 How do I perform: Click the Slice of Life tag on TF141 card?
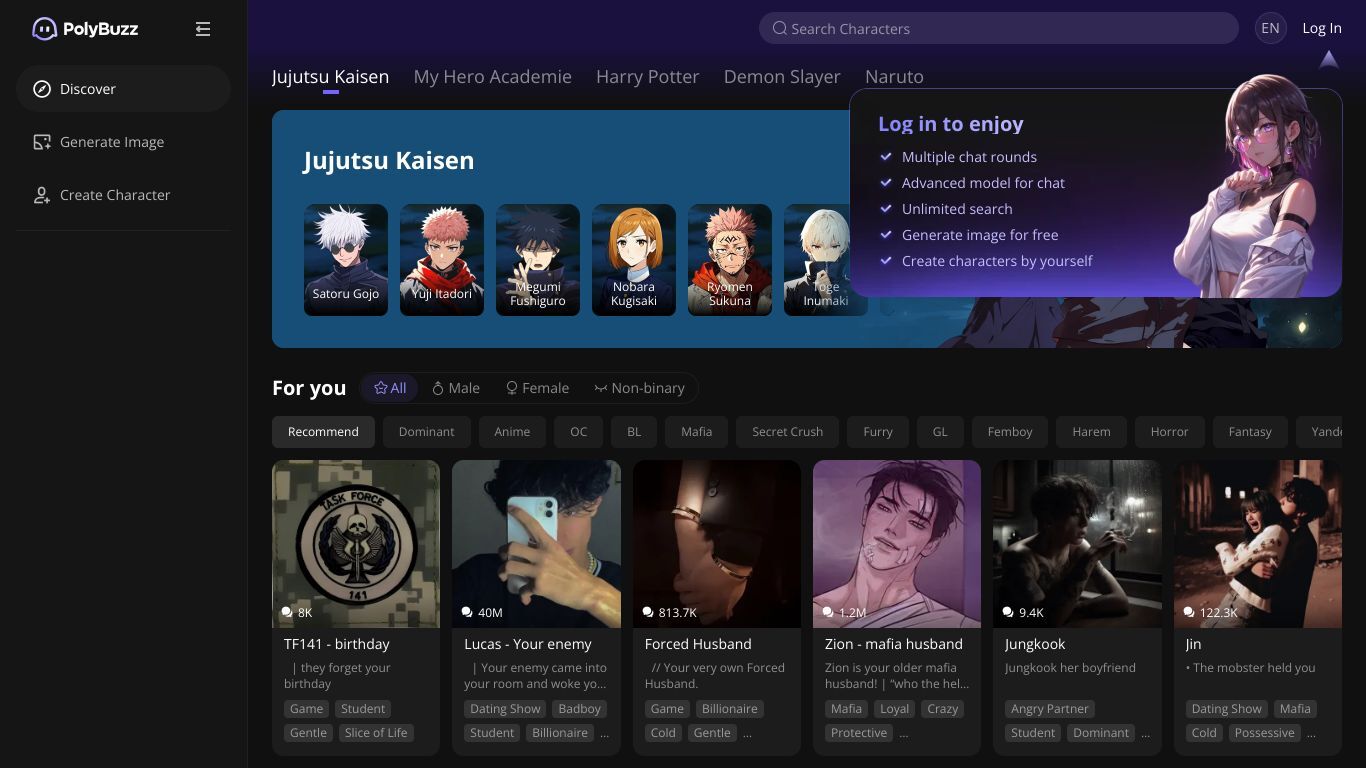pyautogui.click(x=376, y=733)
